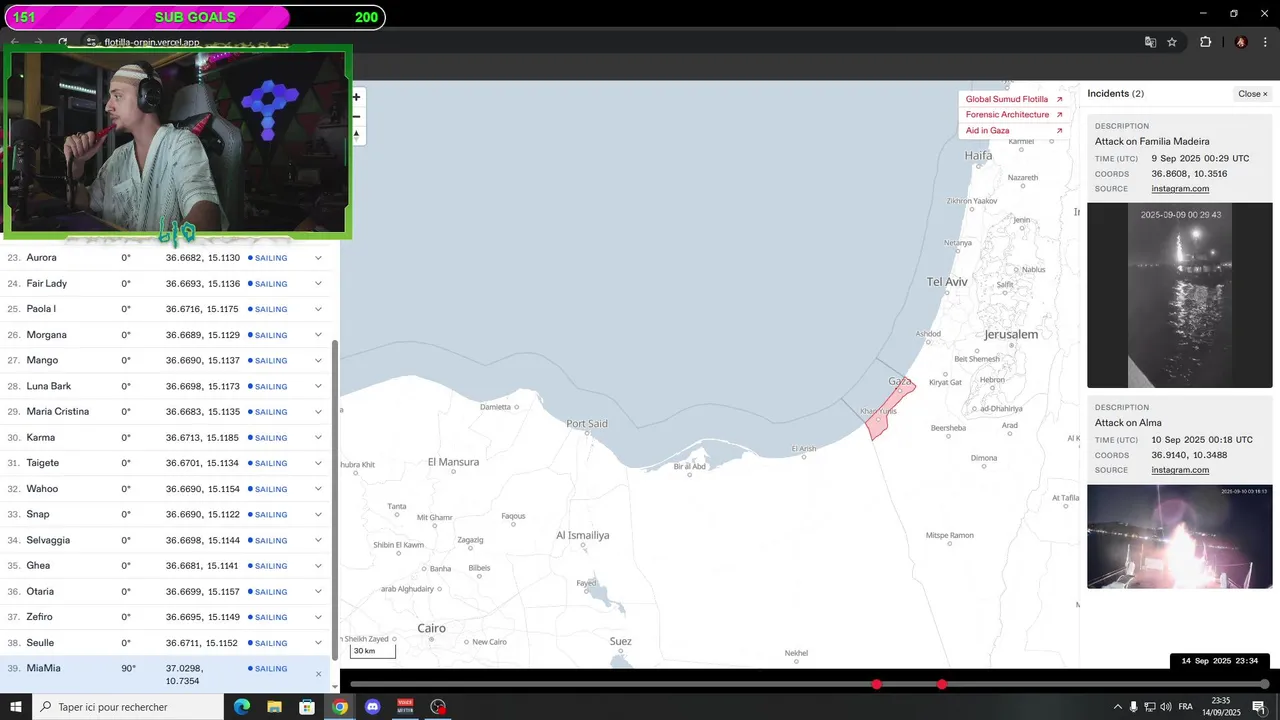This screenshot has height=720, width=1280.
Task: Zoom out on the map
Action: pyautogui.click(x=356, y=116)
